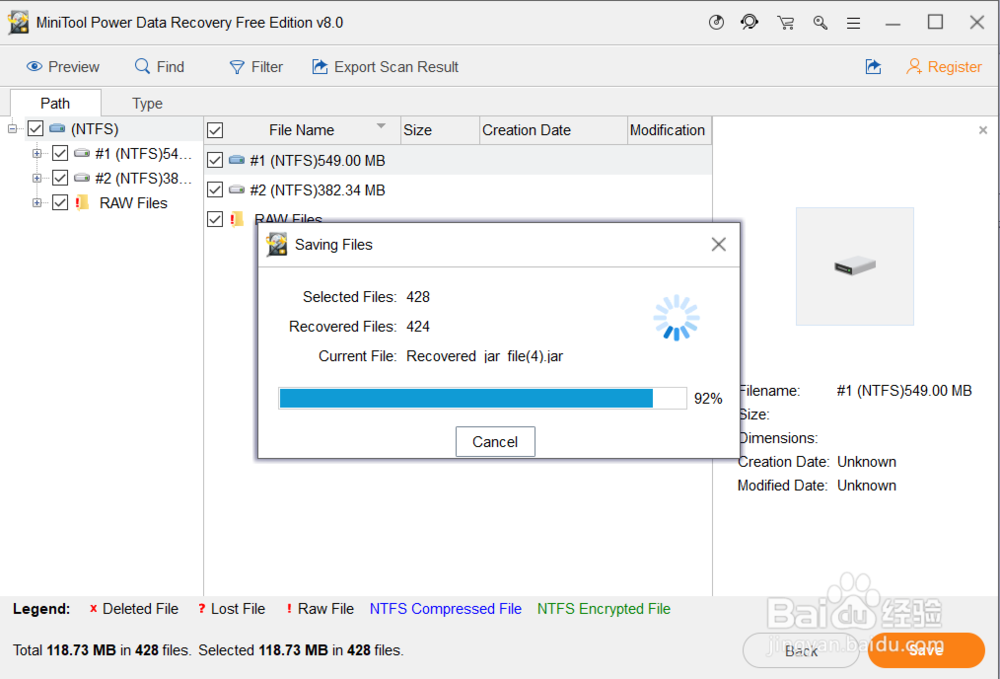Screen dimensions: 1000x679
Task: Click drive icon of #2 (NTFS)382.34 MB row
Action: (x=237, y=189)
